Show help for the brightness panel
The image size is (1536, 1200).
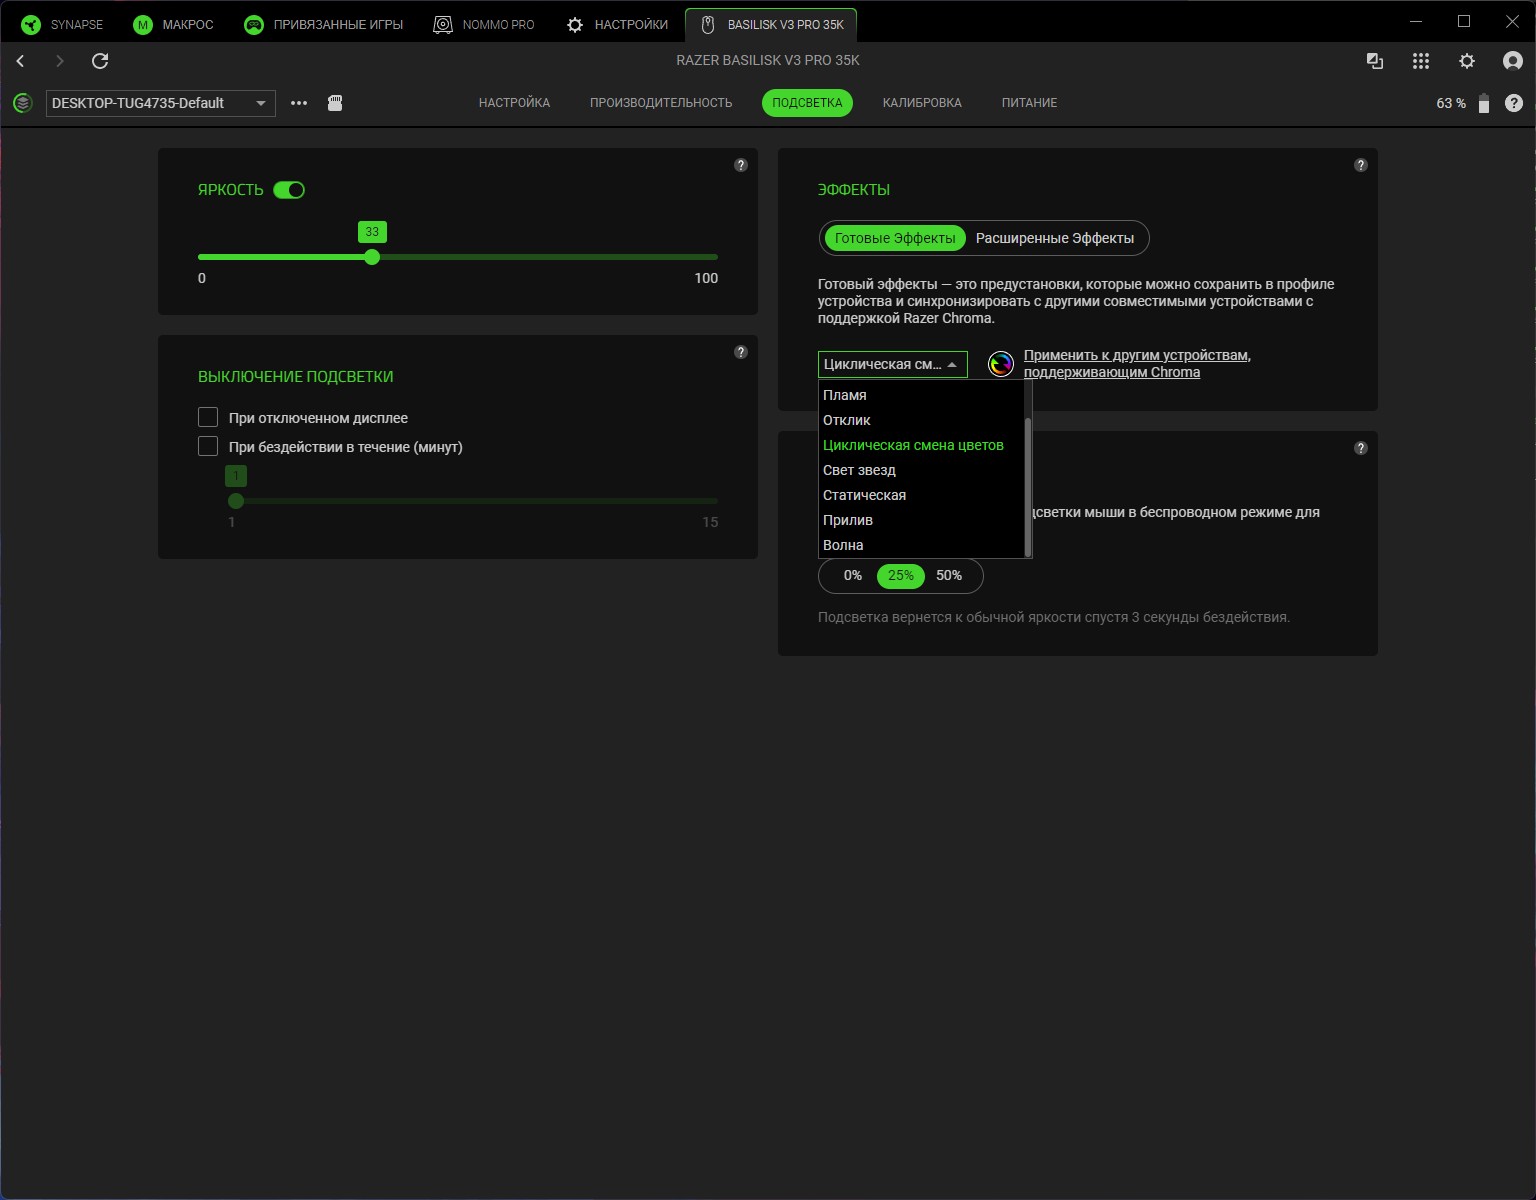pyautogui.click(x=741, y=165)
